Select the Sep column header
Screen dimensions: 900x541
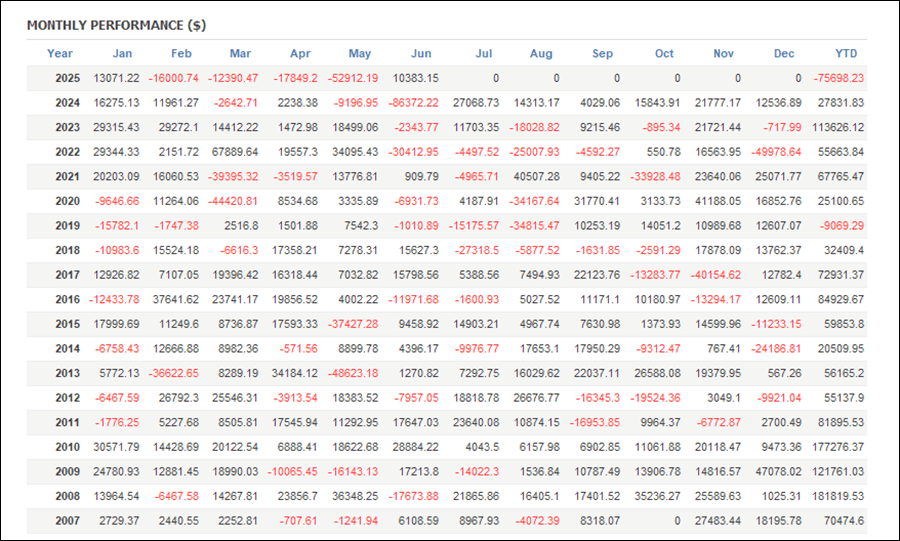pyautogui.click(x=603, y=53)
